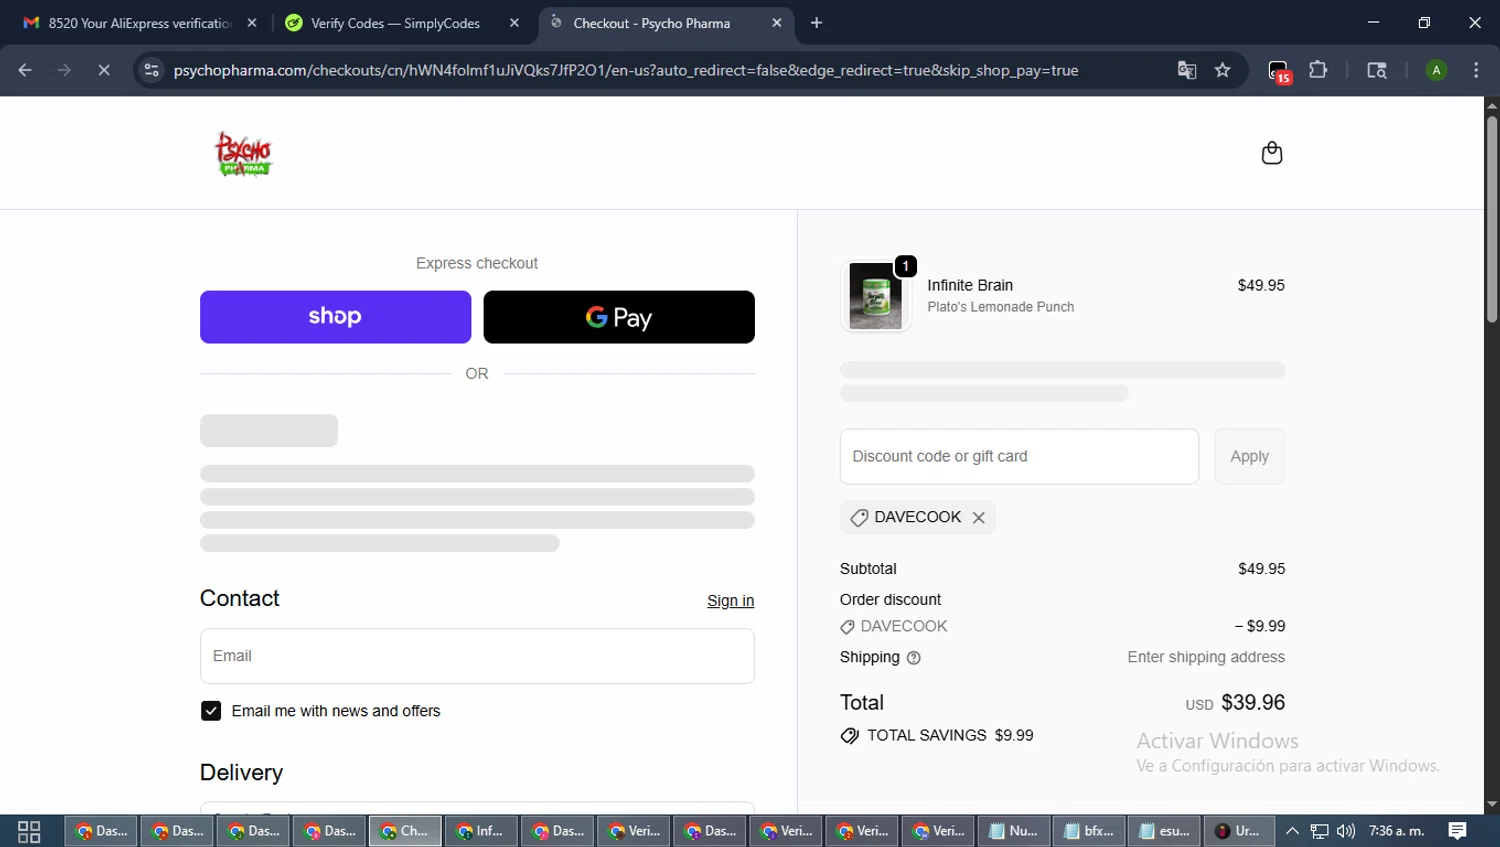
Task: Open the Nu... Notepad taskbar item
Action: tap(1013, 831)
